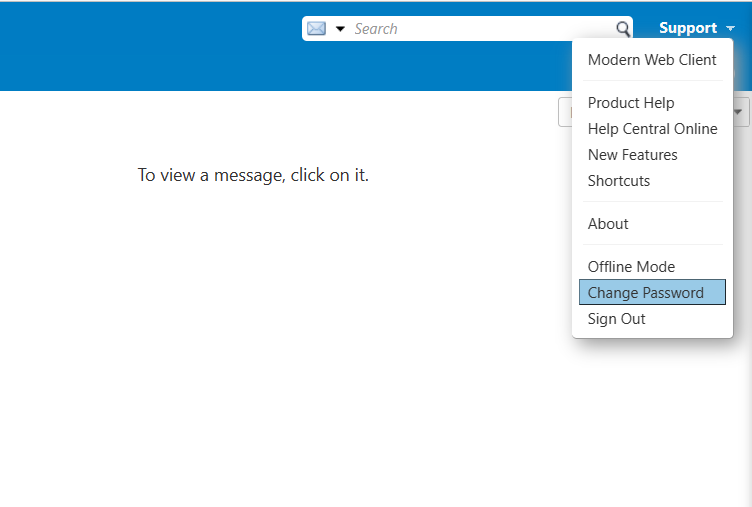Open Help Central Online
The height and width of the screenshot is (507, 752).
coord(652,129)
